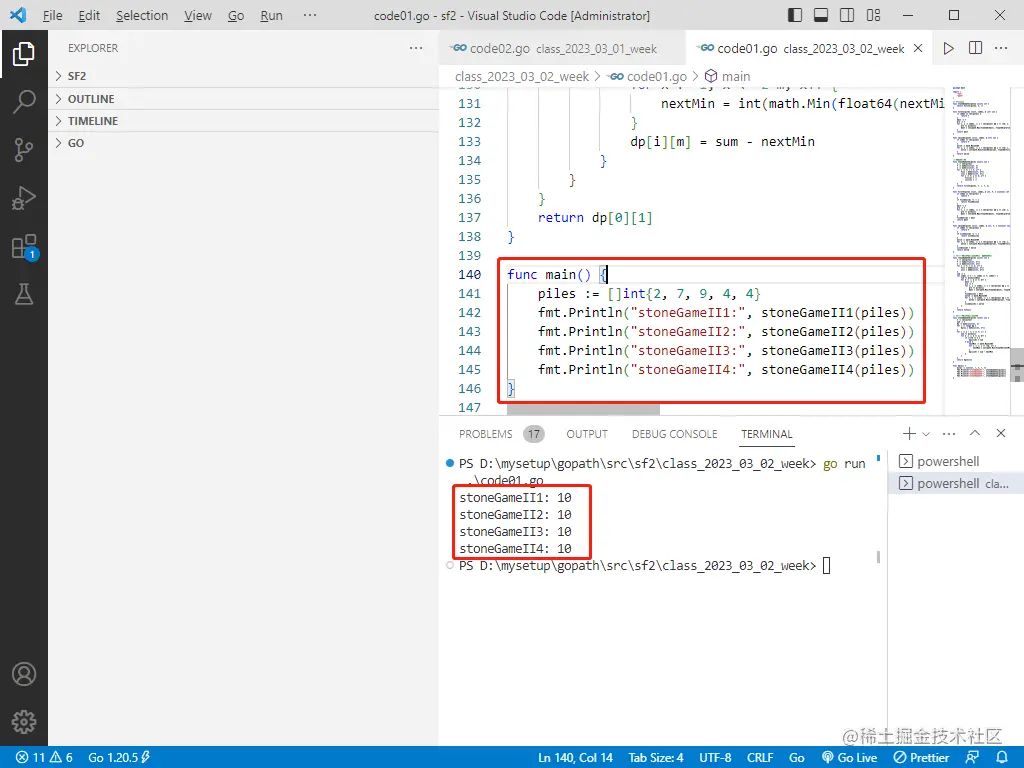Click UTF-8 encoding in status bar
1024x768 pixels.
coord(715,758)
